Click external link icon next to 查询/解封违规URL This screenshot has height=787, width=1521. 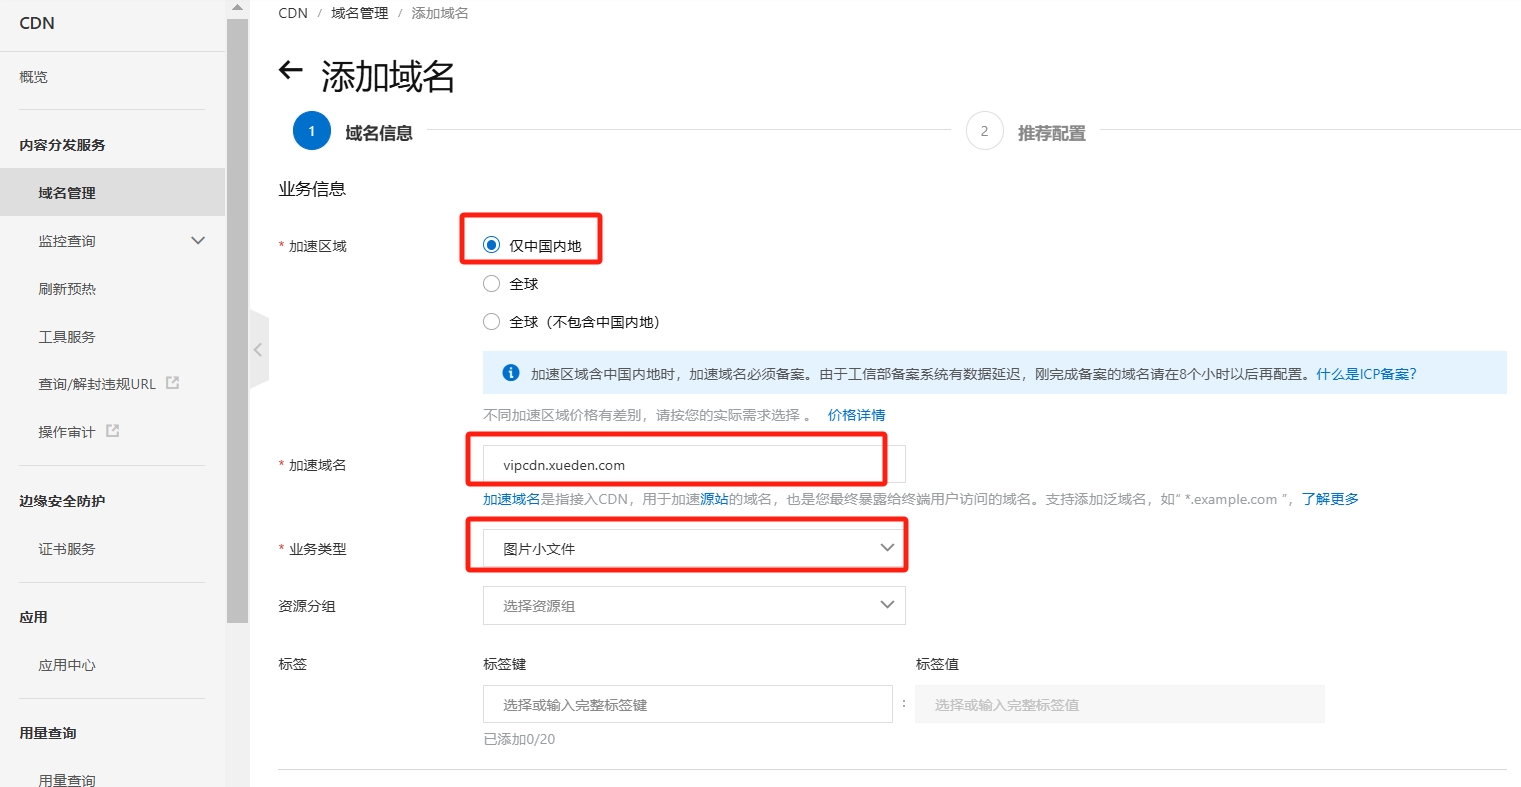coord(172,383)
